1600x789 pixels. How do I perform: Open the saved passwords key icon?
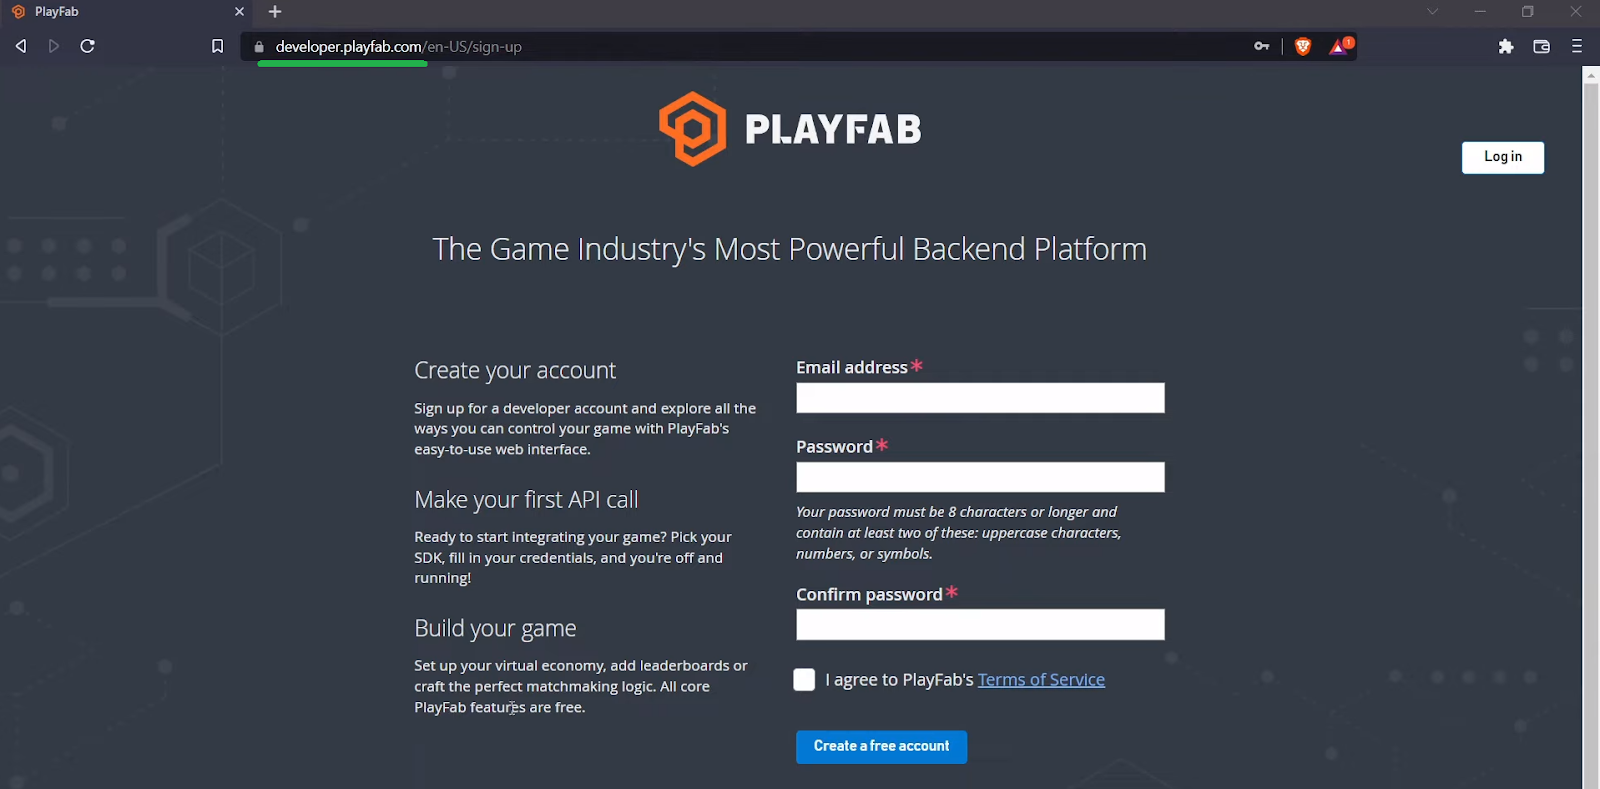[1262, 46]
